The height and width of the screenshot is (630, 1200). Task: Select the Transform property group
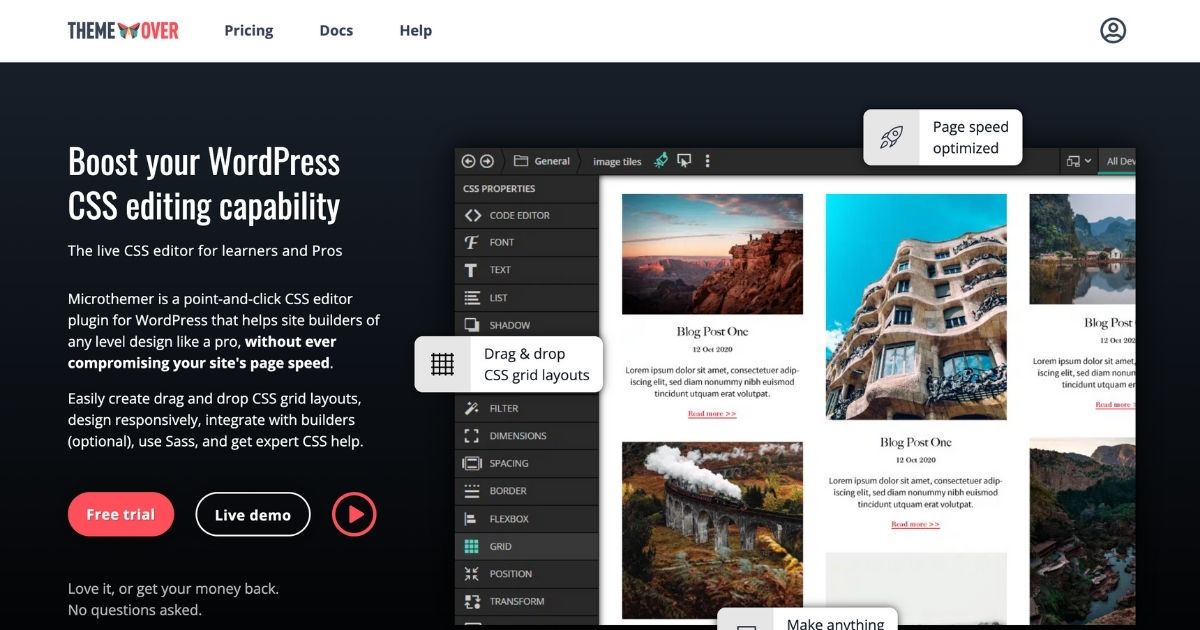(x=527, y=601)
